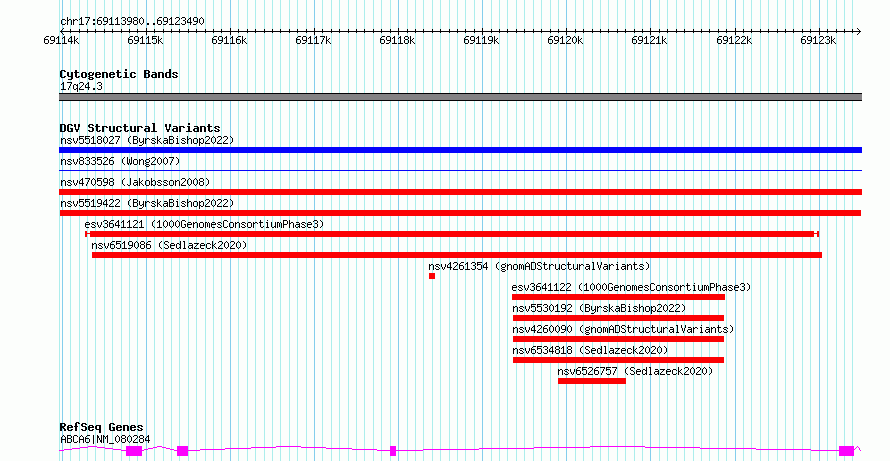Open the nsv6534818 (Sedlazeck2020) label

590,350
